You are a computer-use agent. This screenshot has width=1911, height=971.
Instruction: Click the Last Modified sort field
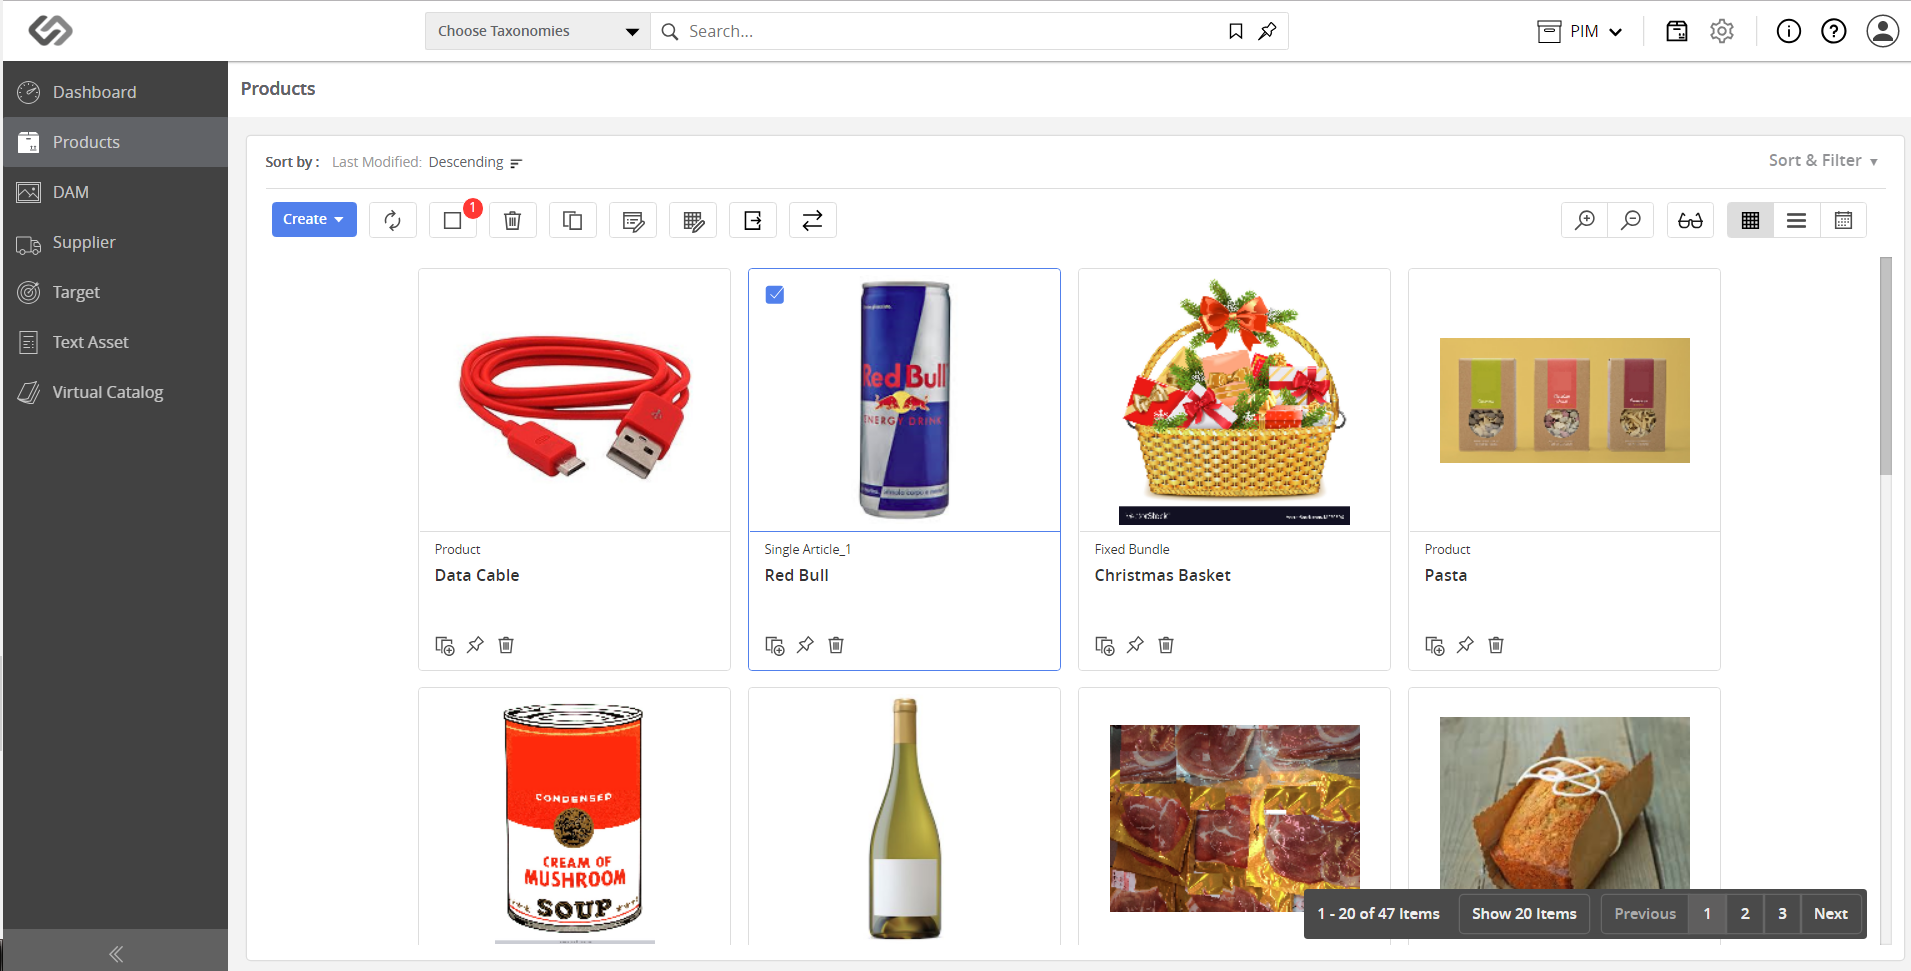pyautogui.click(x=376, y=162)
